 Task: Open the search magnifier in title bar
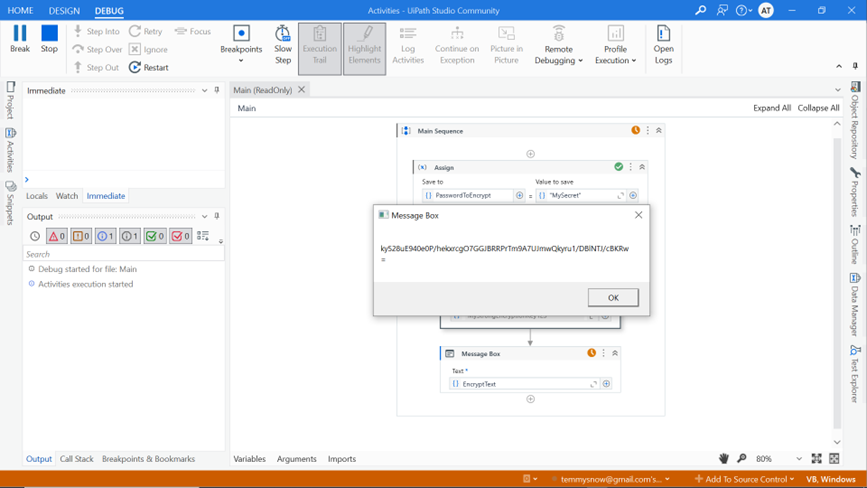(x=701, y=10)
